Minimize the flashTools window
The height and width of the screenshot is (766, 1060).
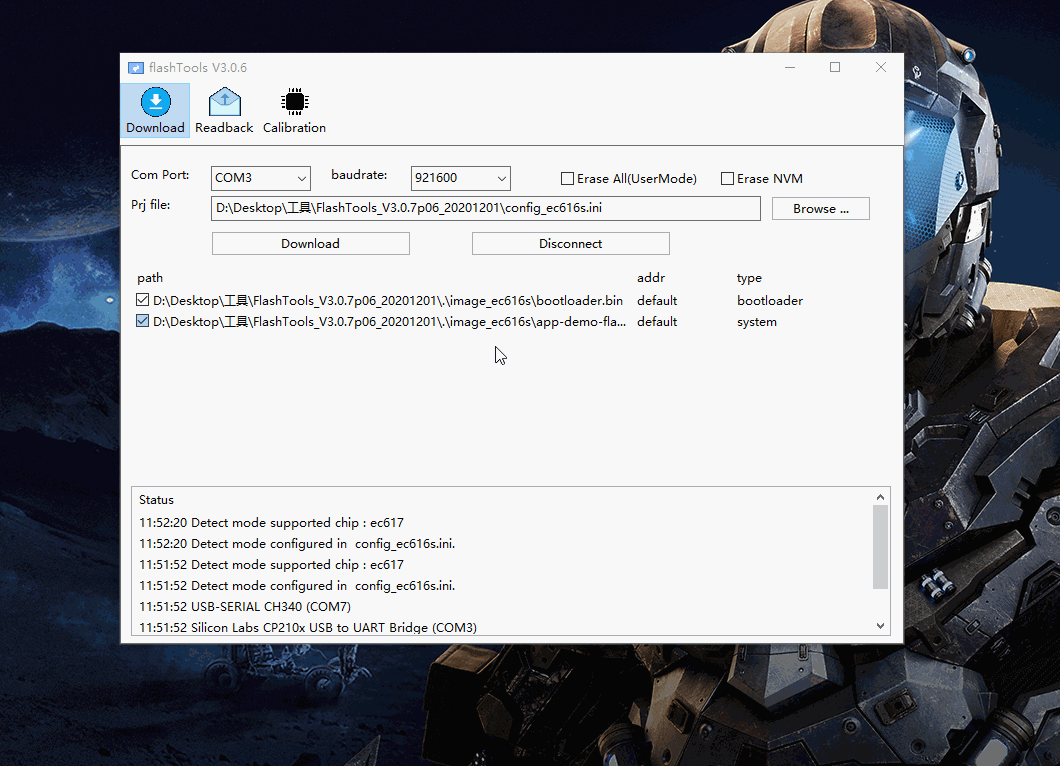tap(790, 67)
